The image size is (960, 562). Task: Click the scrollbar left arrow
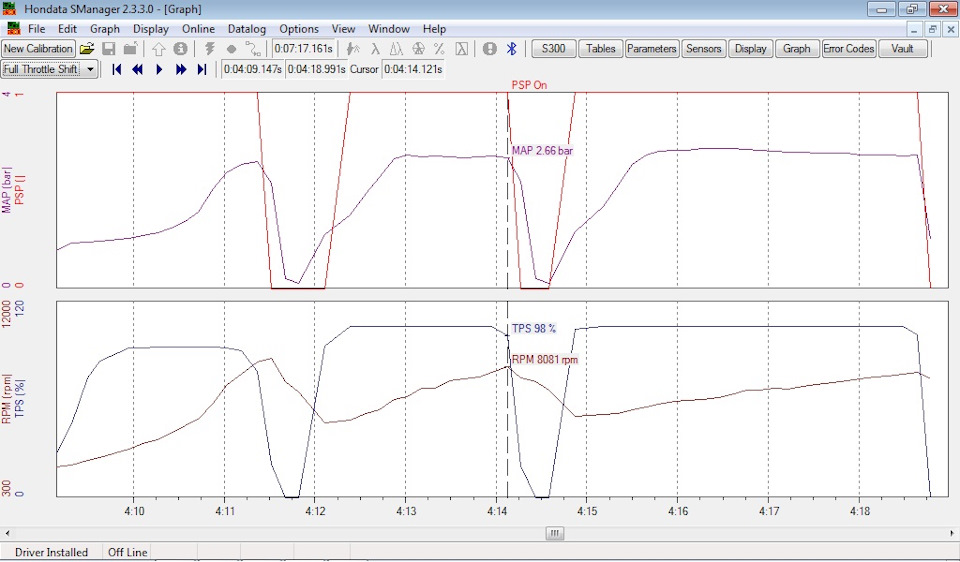tap(7, 533)
